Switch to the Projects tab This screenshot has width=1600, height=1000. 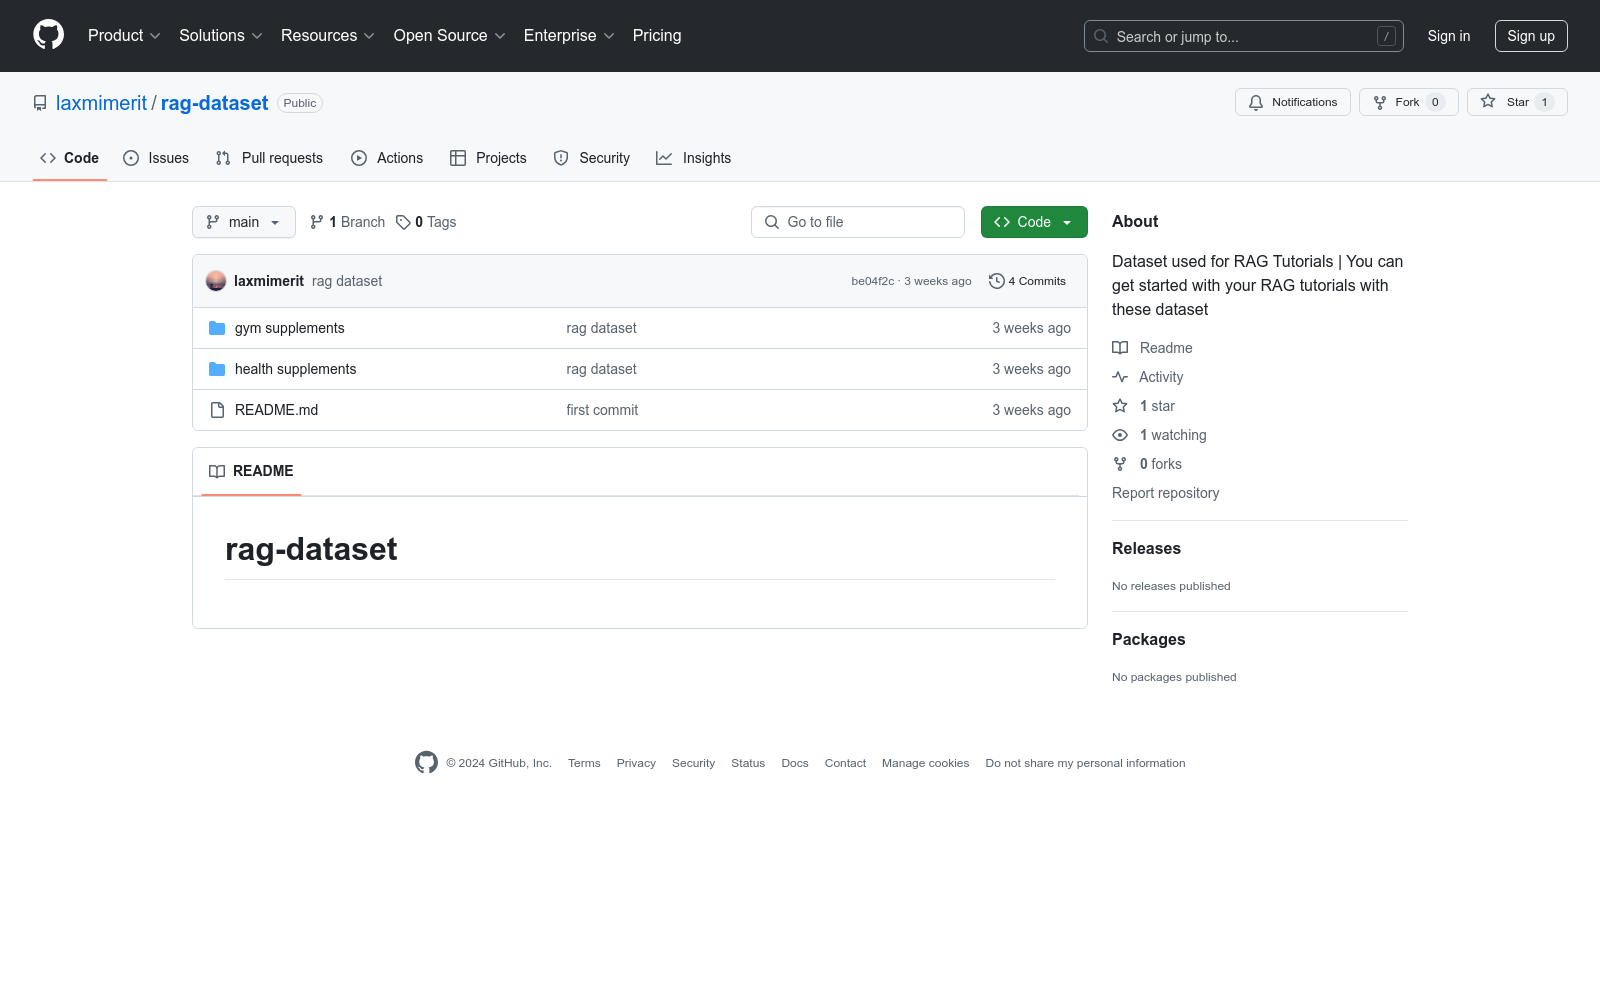click(x=488, y=158)
